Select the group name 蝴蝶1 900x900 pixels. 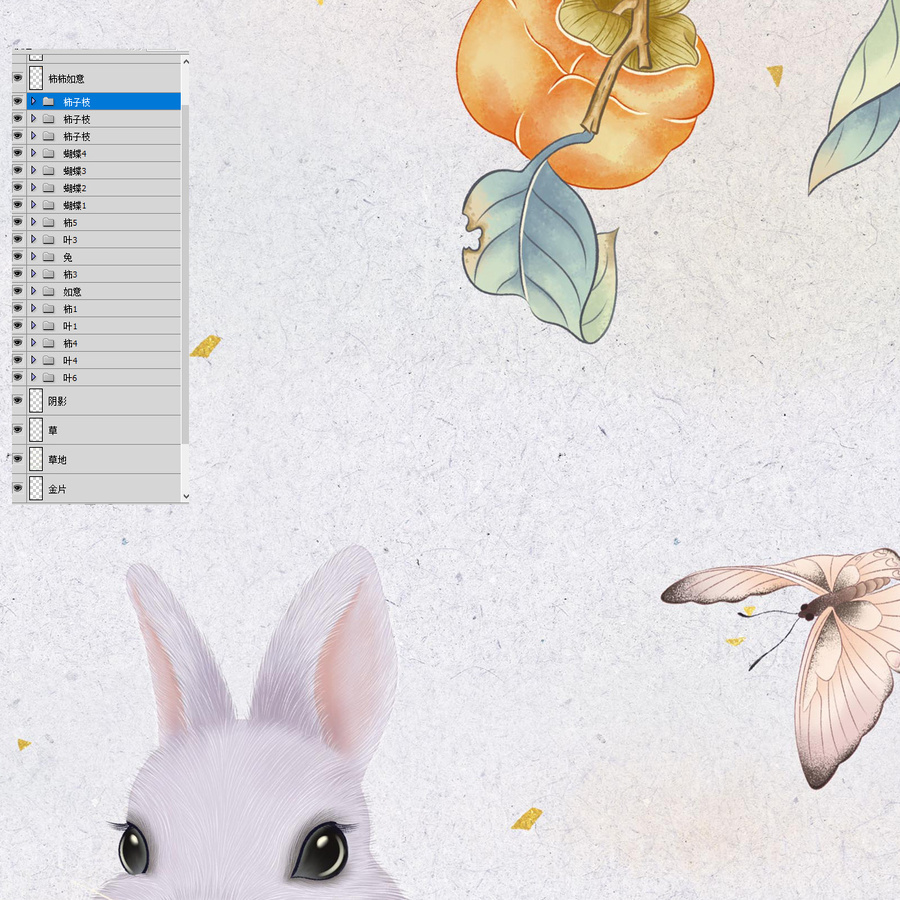(75, 205)
